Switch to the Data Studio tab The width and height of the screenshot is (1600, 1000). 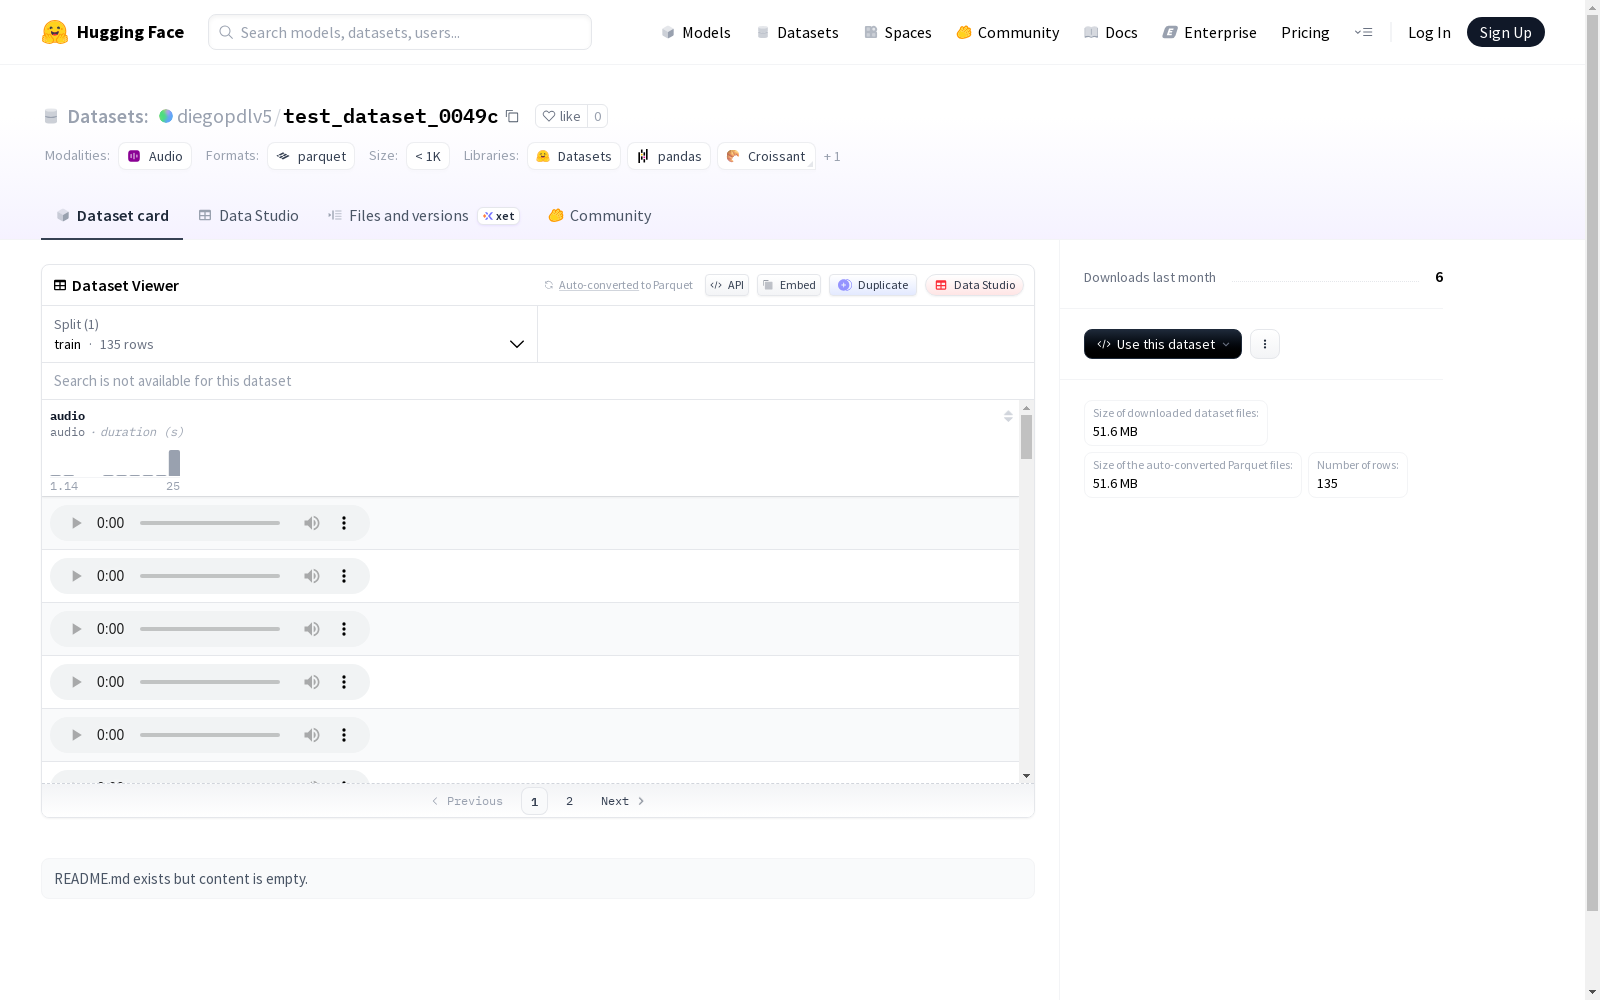(x=249, y=216)
